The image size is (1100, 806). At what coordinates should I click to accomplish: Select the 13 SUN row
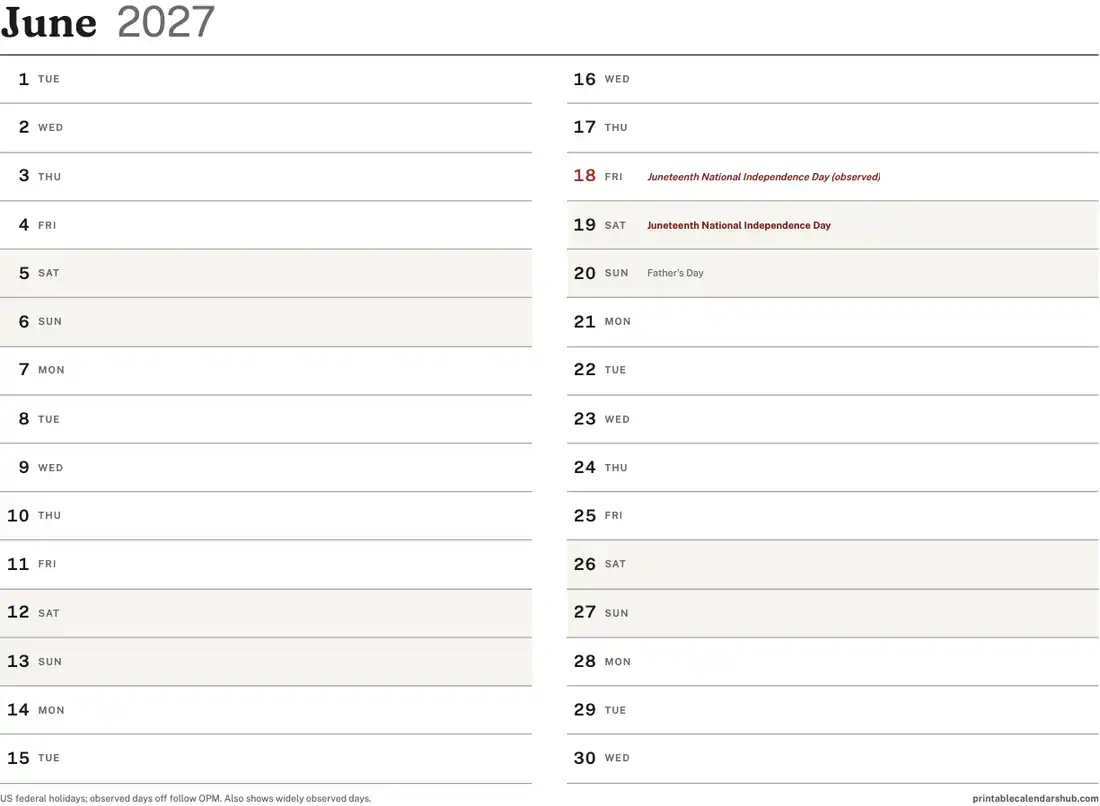(266, 661)
